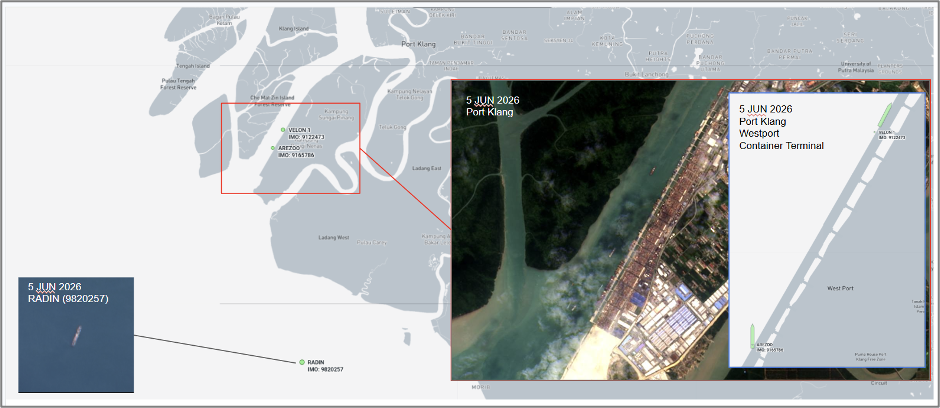
Task: Click the small vessel in the satellite river channel
Action: pyautogui.click(x=652, y=171)
